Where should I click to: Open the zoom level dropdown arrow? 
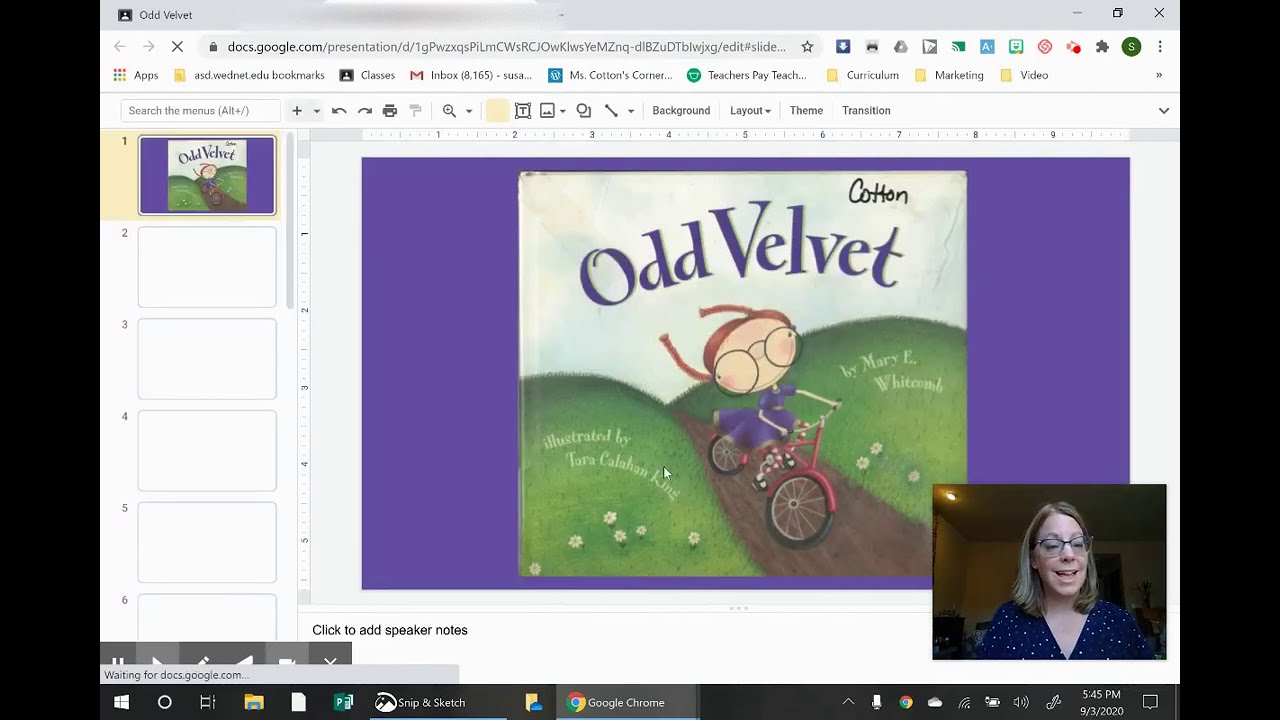[x=469, y=111]
